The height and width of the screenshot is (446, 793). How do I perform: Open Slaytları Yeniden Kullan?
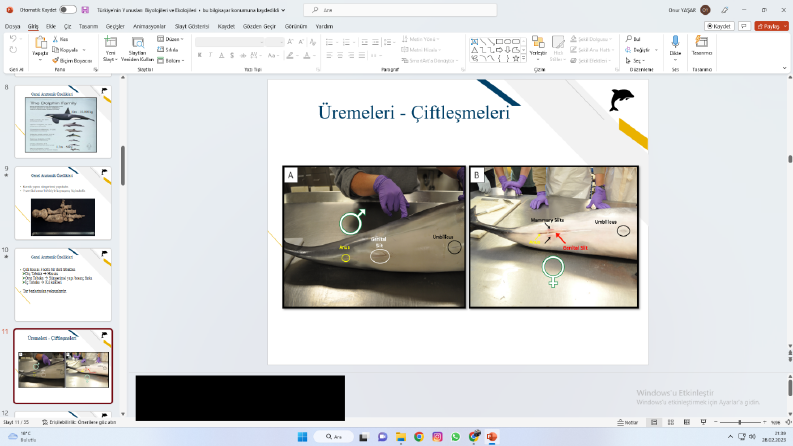pos(137,49)
